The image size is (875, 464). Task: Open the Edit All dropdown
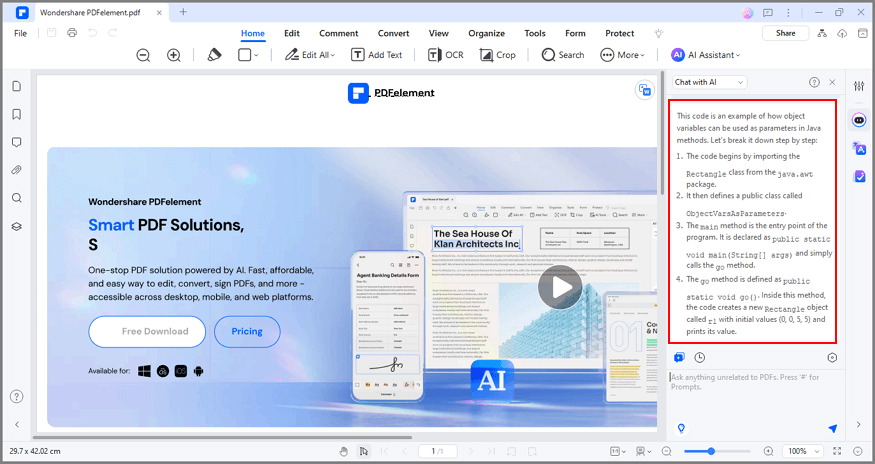(310, 55)
